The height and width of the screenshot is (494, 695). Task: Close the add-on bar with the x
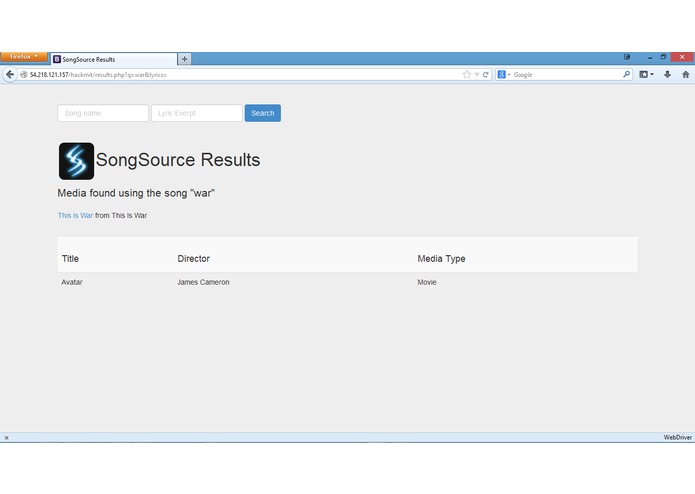tap(6, 438)
